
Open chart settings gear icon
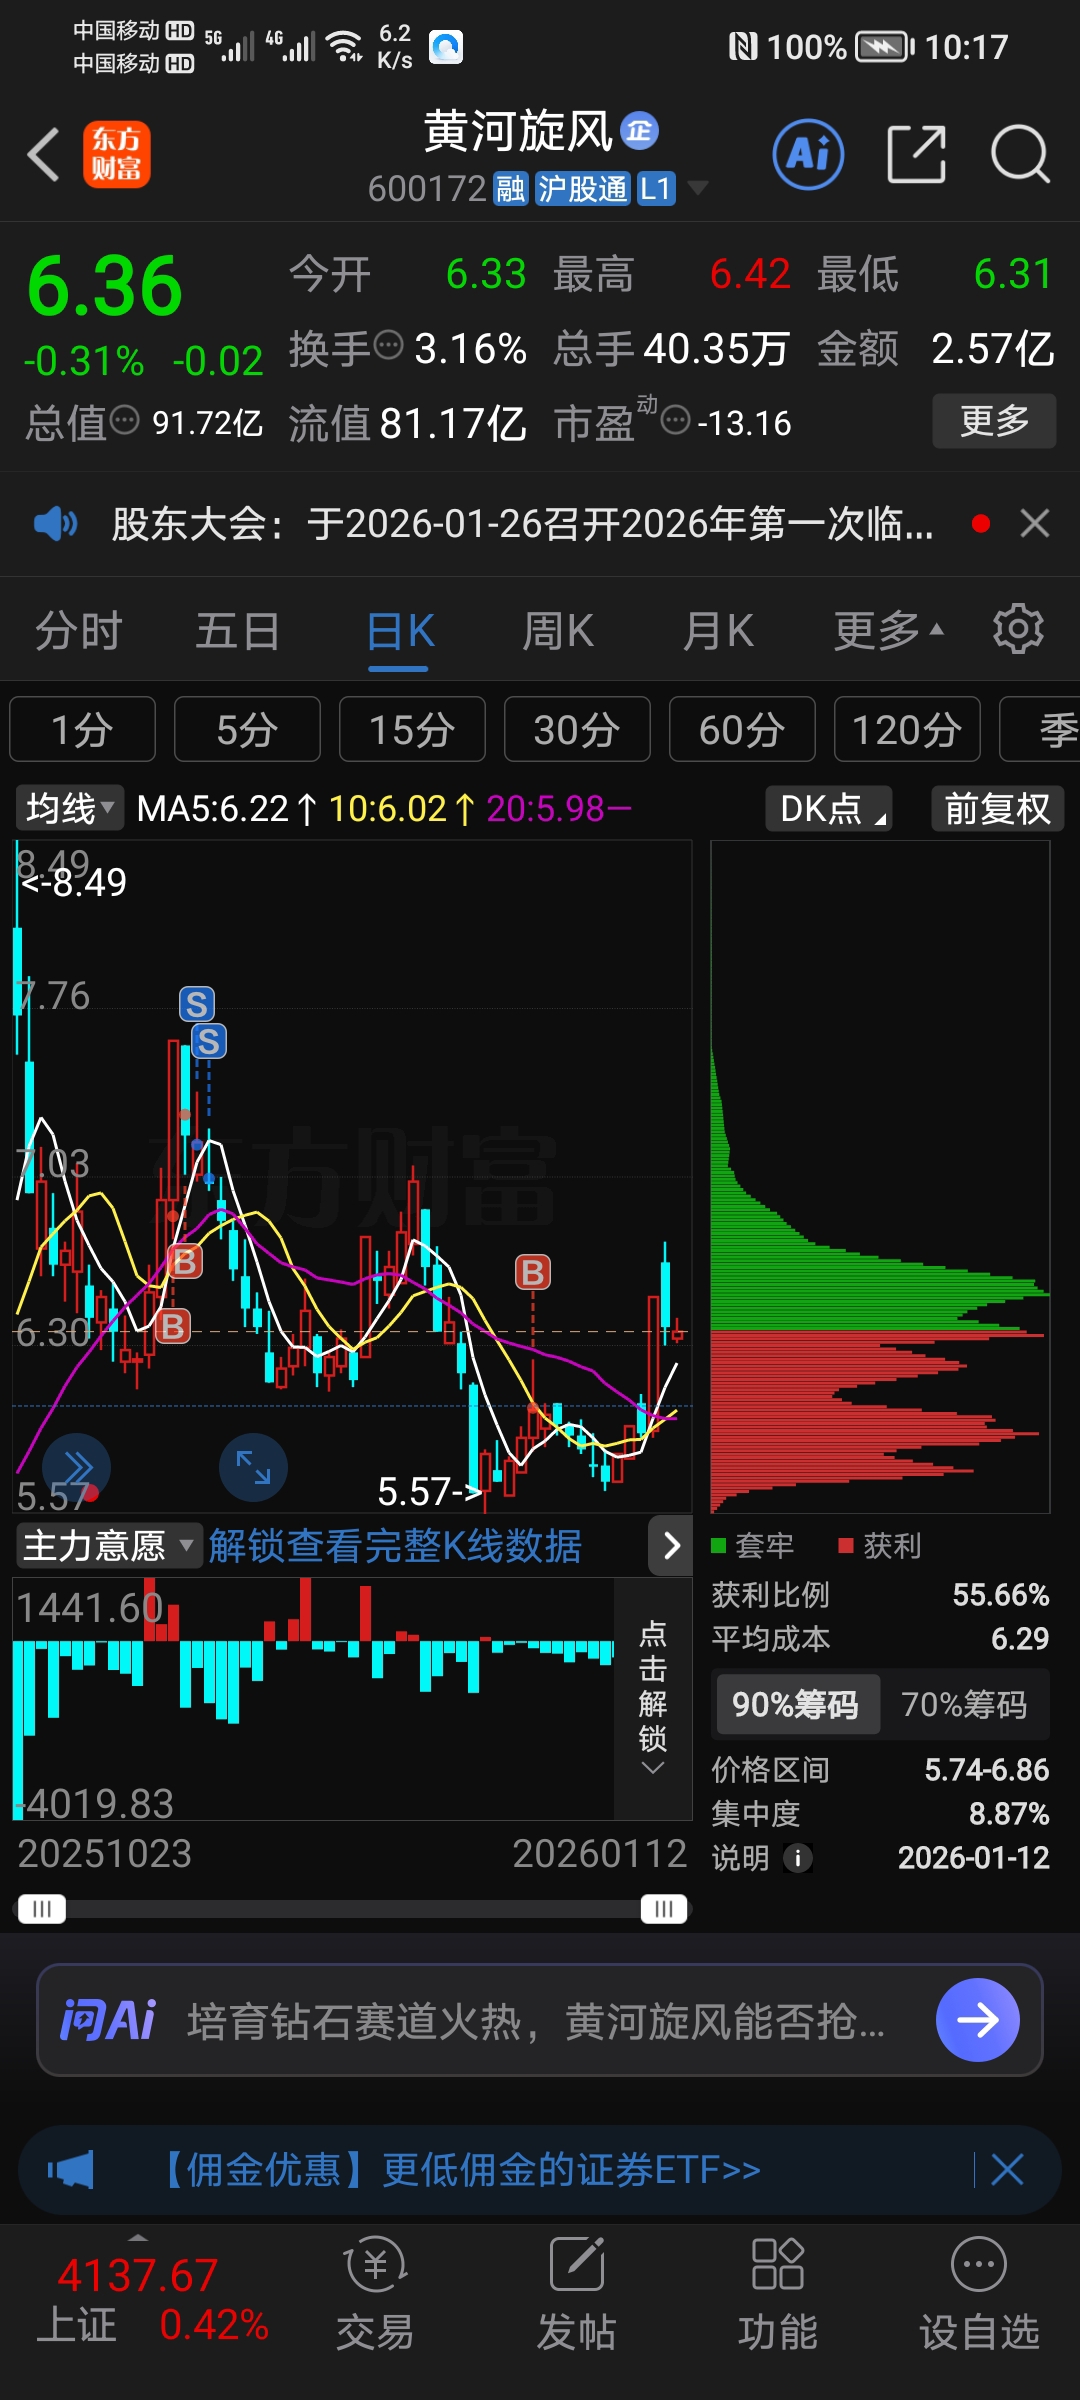pos(1018,629)
